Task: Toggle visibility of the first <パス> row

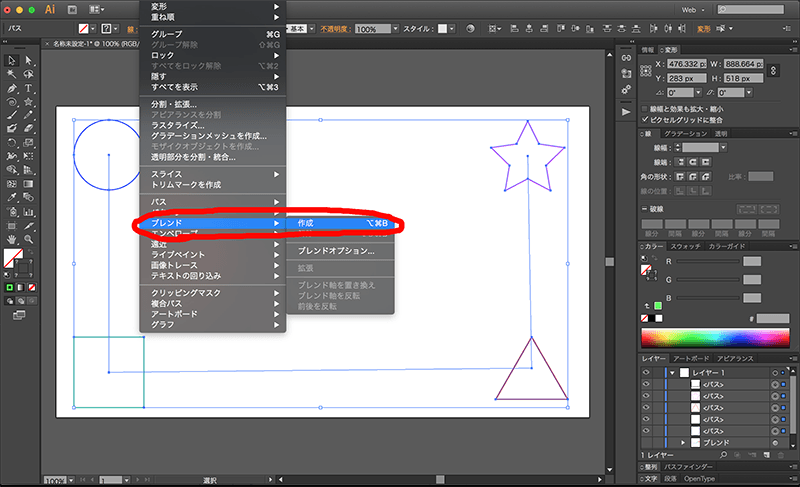Action: coord(646,385)
